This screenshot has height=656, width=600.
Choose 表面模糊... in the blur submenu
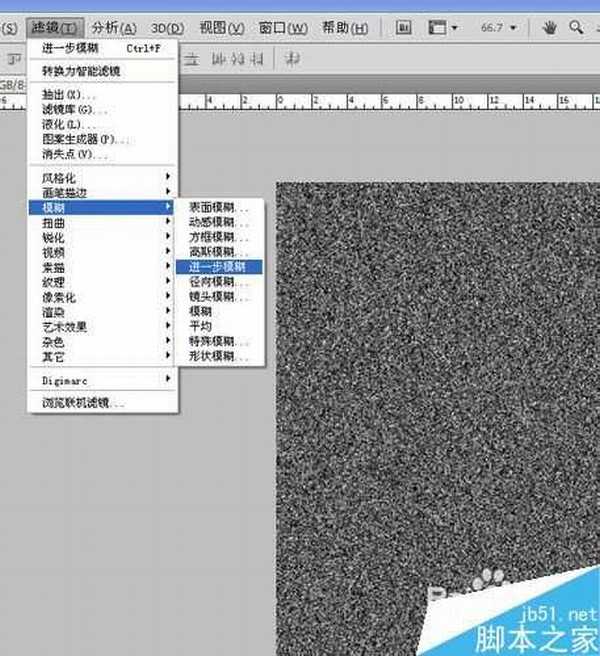(x=220, y=208)
